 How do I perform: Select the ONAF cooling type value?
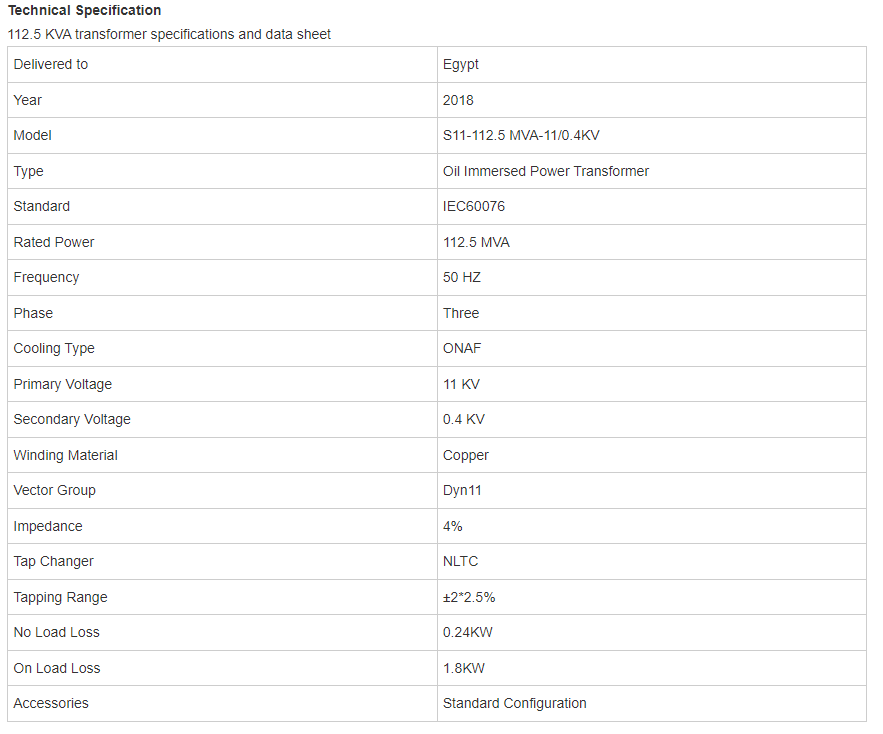tap(462, 348)
